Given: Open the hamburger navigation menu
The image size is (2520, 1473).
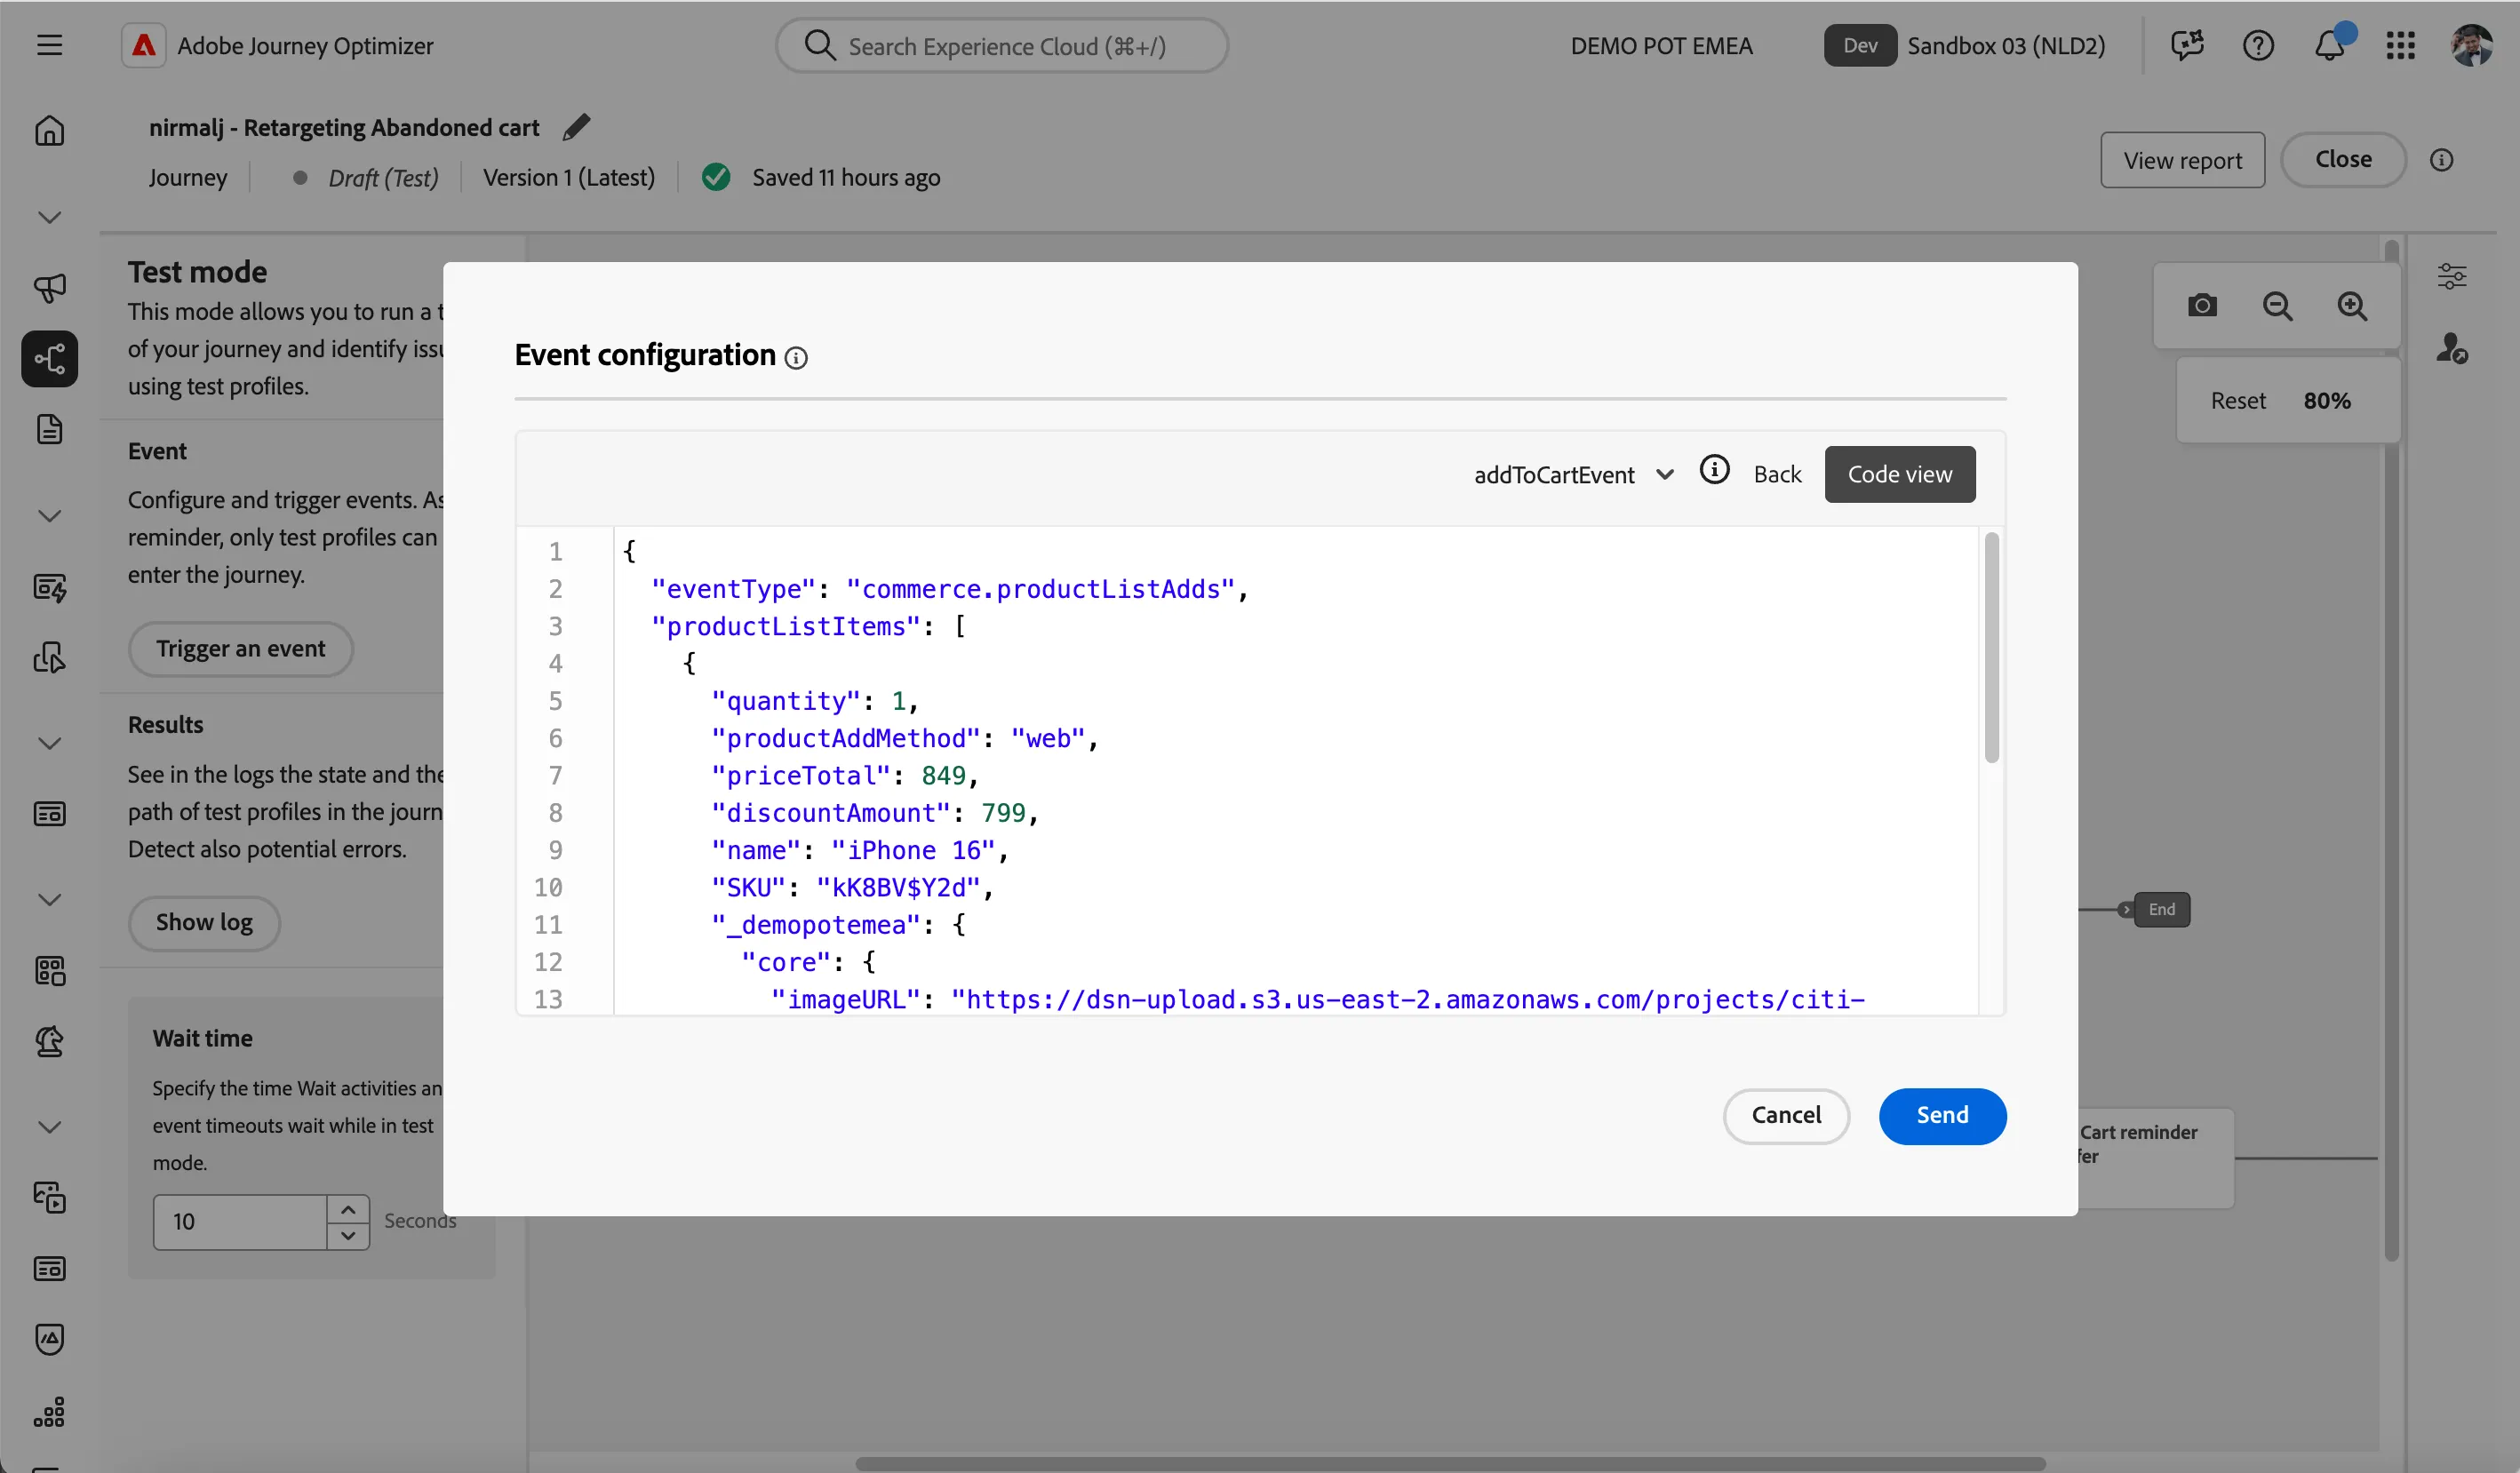Looking at the screenshot, I should pyautogui.click(x=49, y=45).
